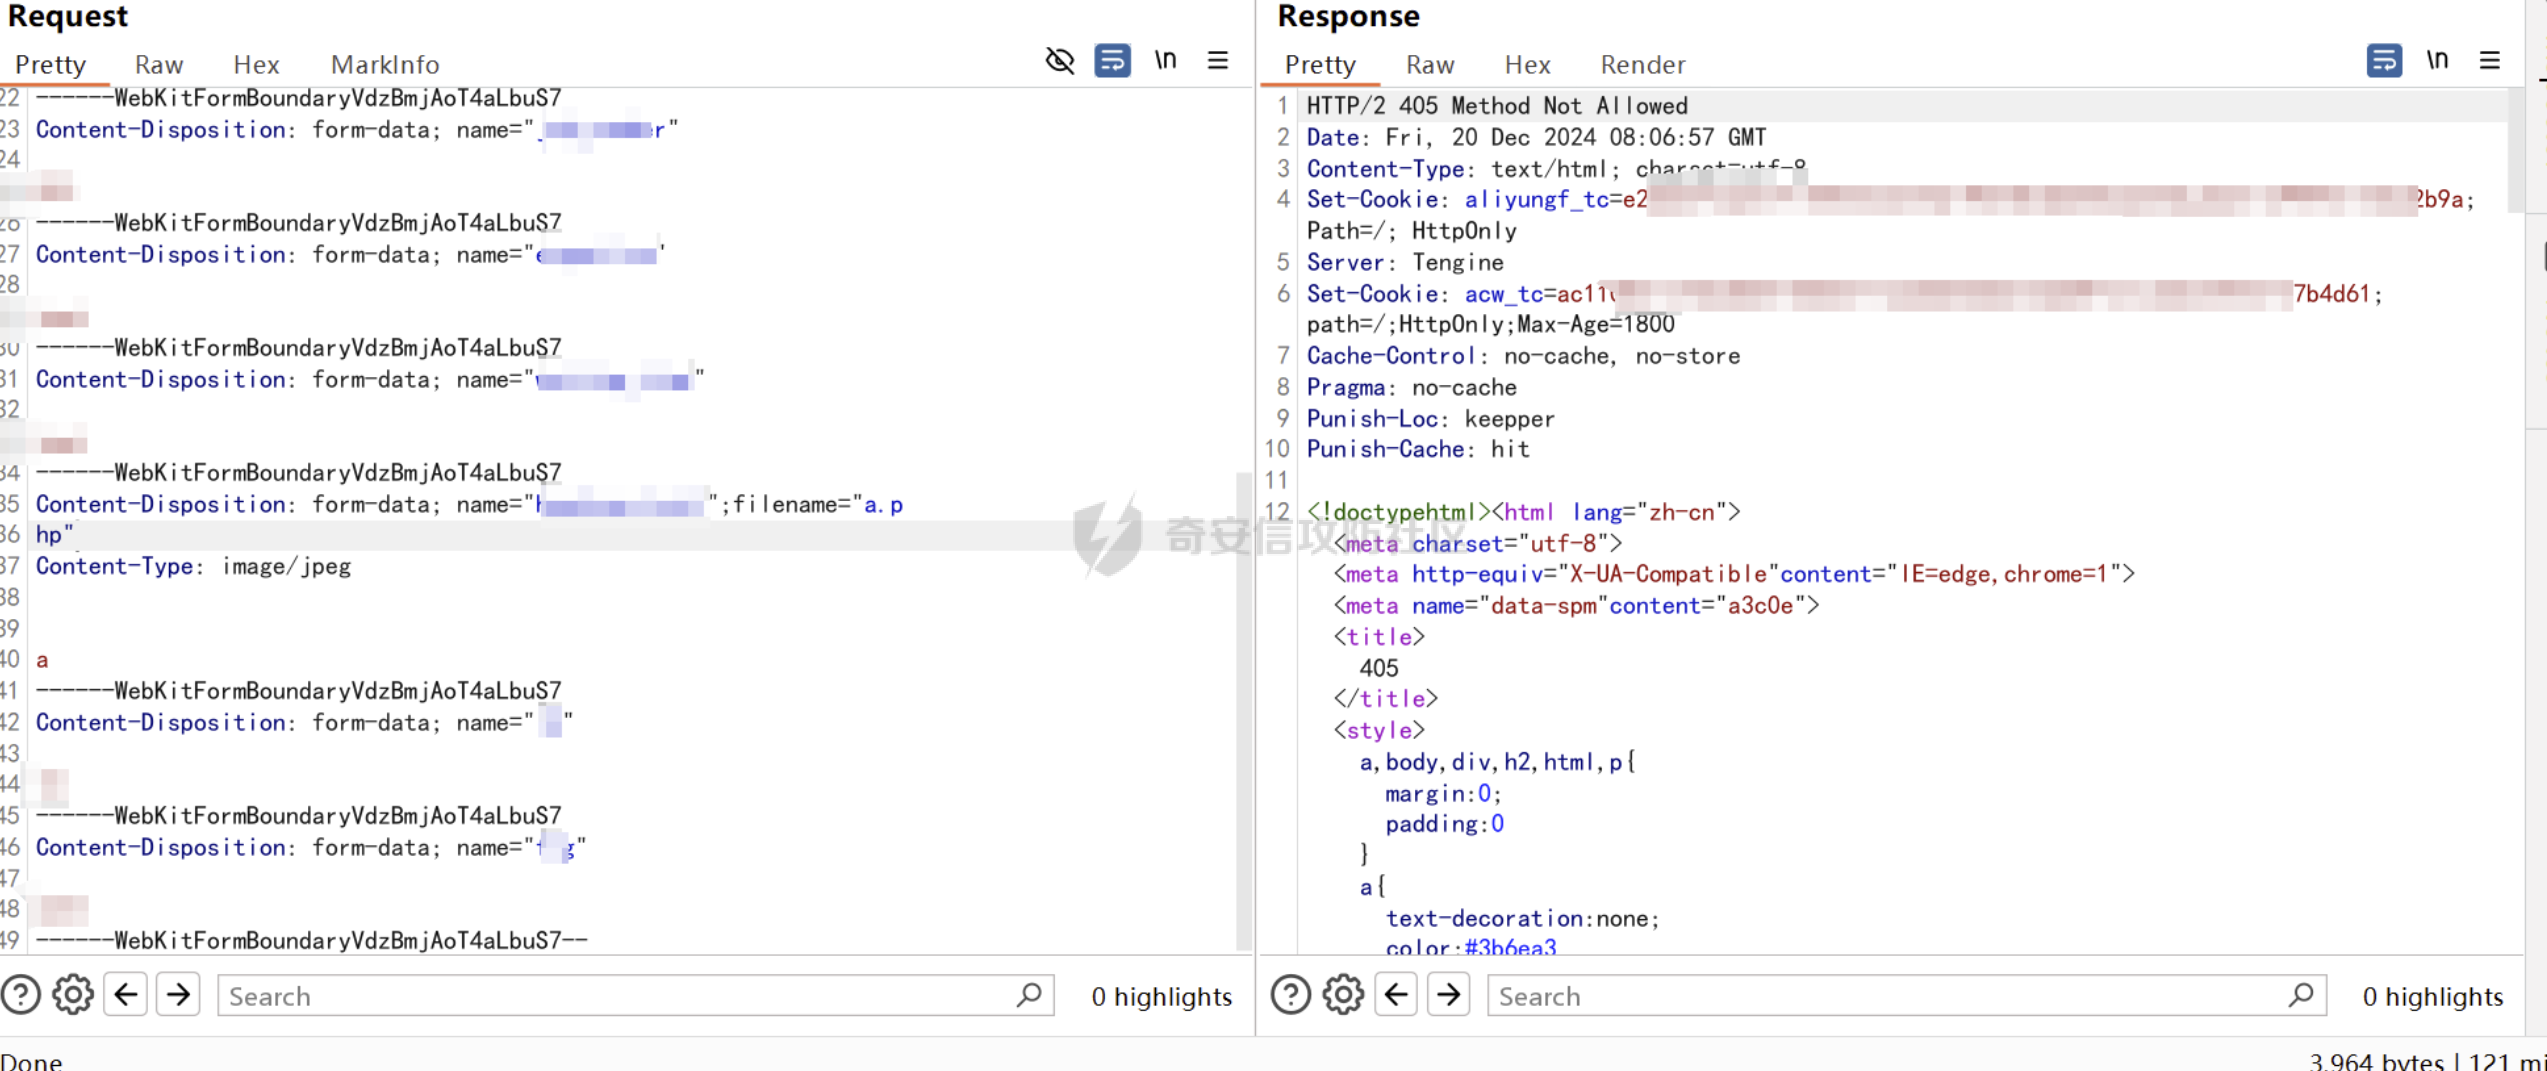Go to previous match in Response search
2547x1071 pixels.
pos(1396,995)
